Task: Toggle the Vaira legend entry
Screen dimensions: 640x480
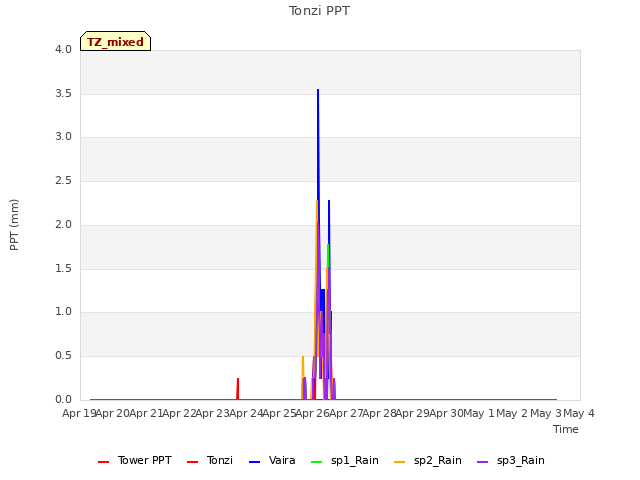Action: pyautogui.click(x=272, y=460)
